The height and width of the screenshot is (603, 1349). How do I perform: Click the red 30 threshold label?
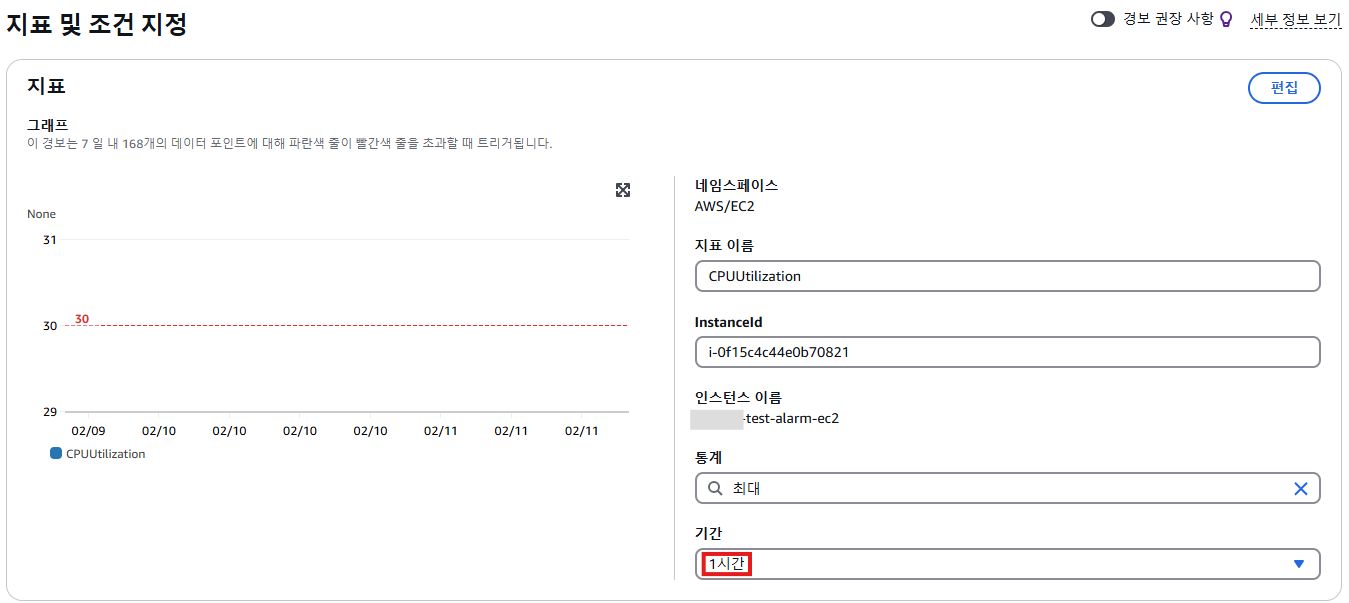point(82,319)
